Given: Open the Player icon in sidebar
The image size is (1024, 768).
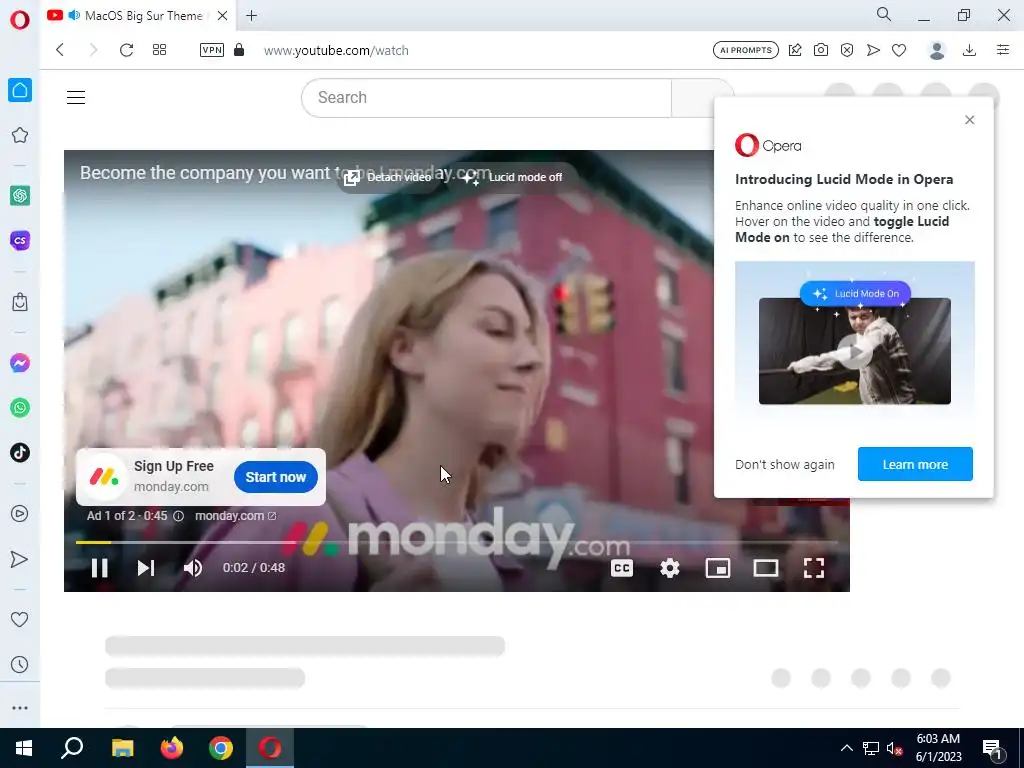Looking at the screenshot, I should (x=20, y=514).
